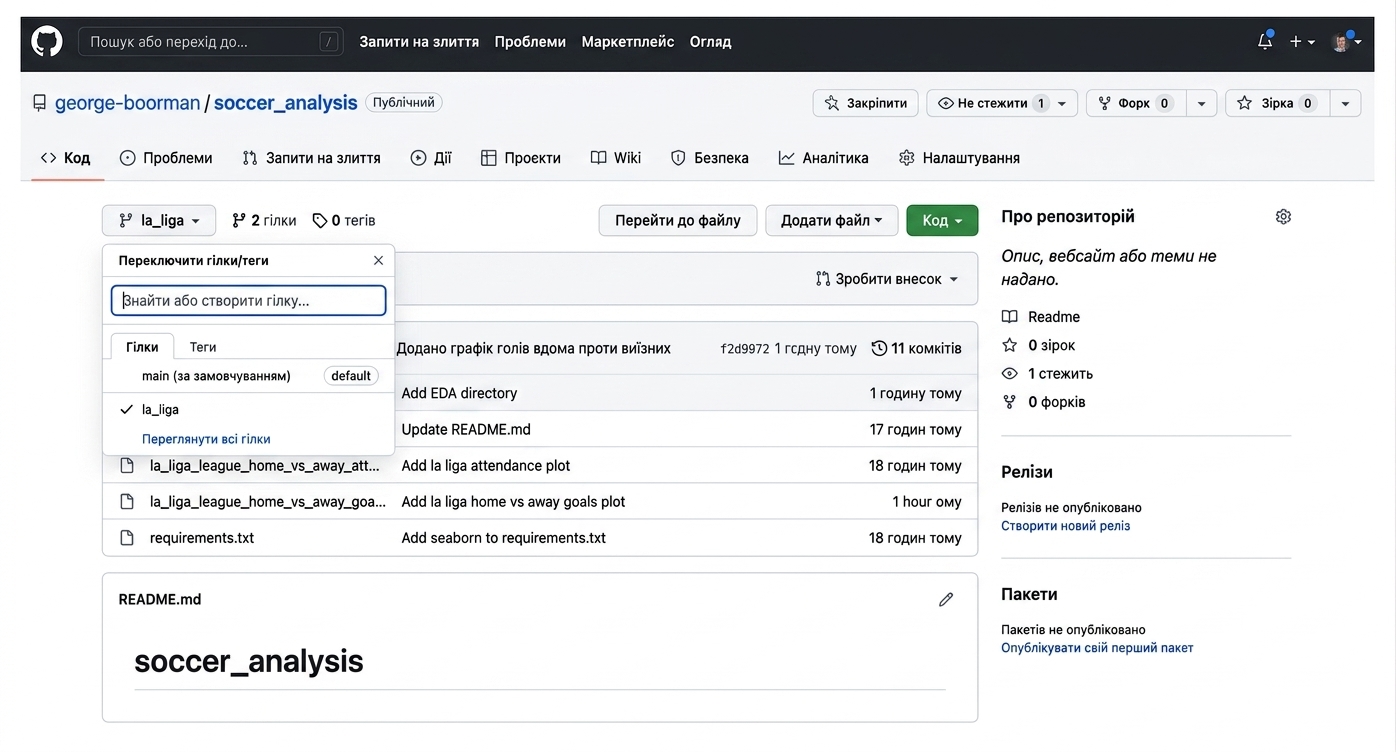The width and height of the screenshot is (1396, 752).
Task: Open the Add la liga home vs away goals plot commit
Action: (513, 501)
